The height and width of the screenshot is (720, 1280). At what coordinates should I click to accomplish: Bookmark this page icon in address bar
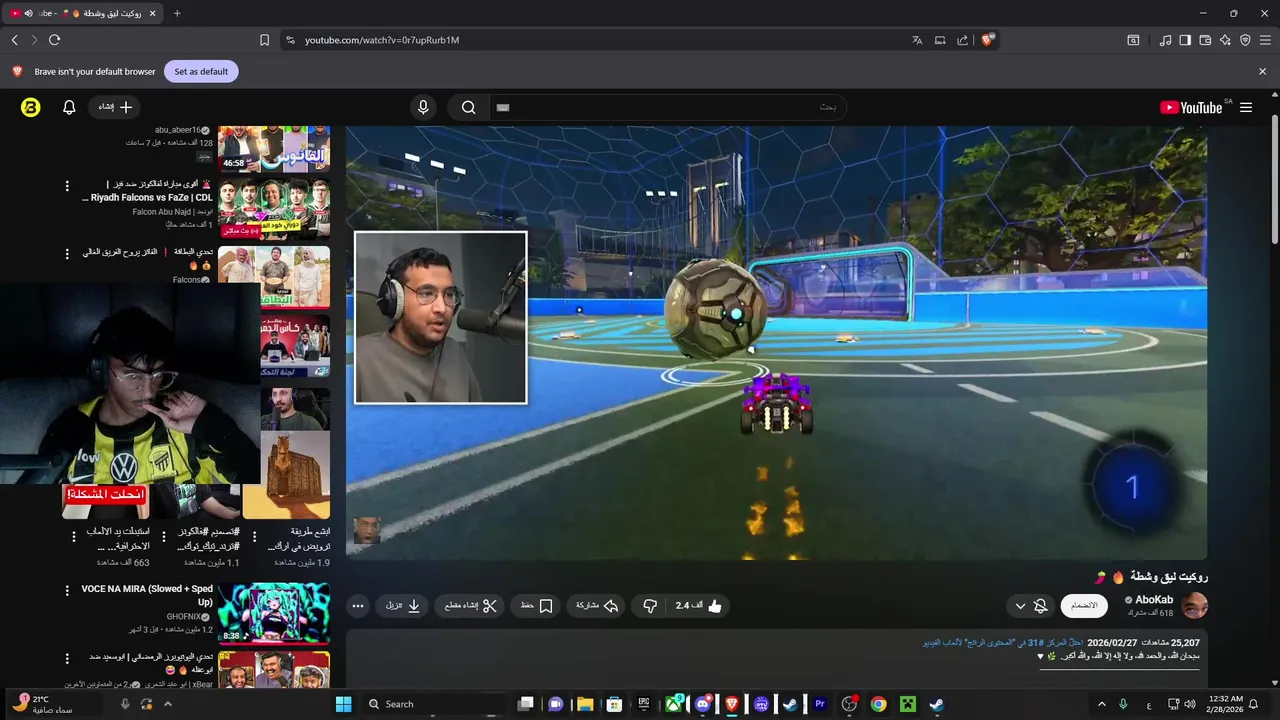pos(264,40)
